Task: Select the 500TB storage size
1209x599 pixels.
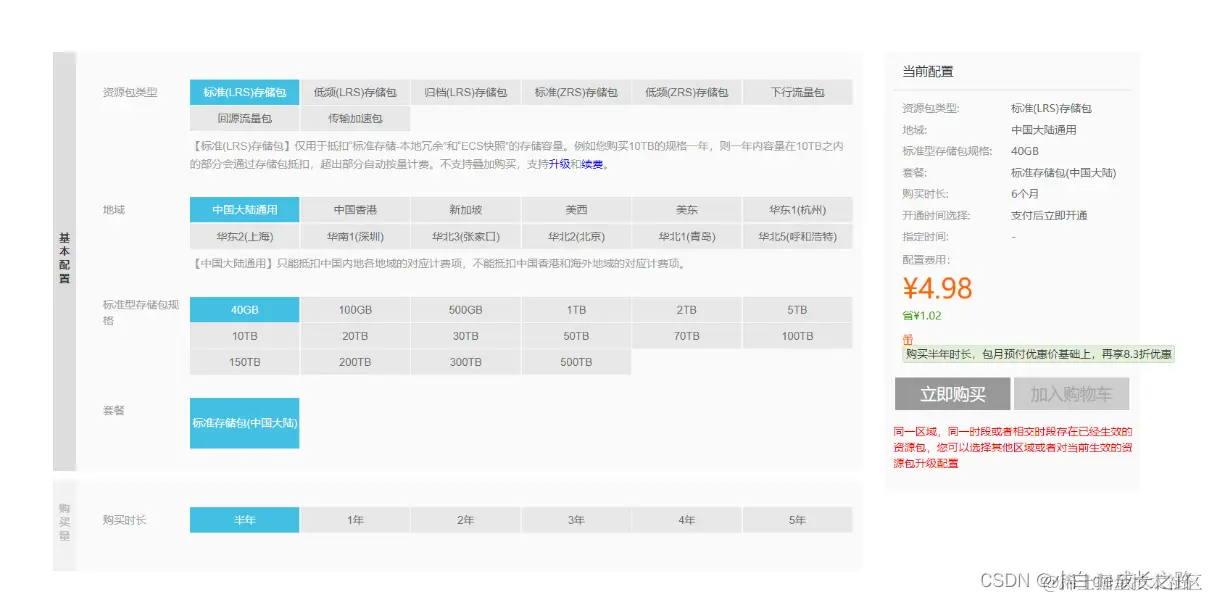Action: click(x=576, y=362)
